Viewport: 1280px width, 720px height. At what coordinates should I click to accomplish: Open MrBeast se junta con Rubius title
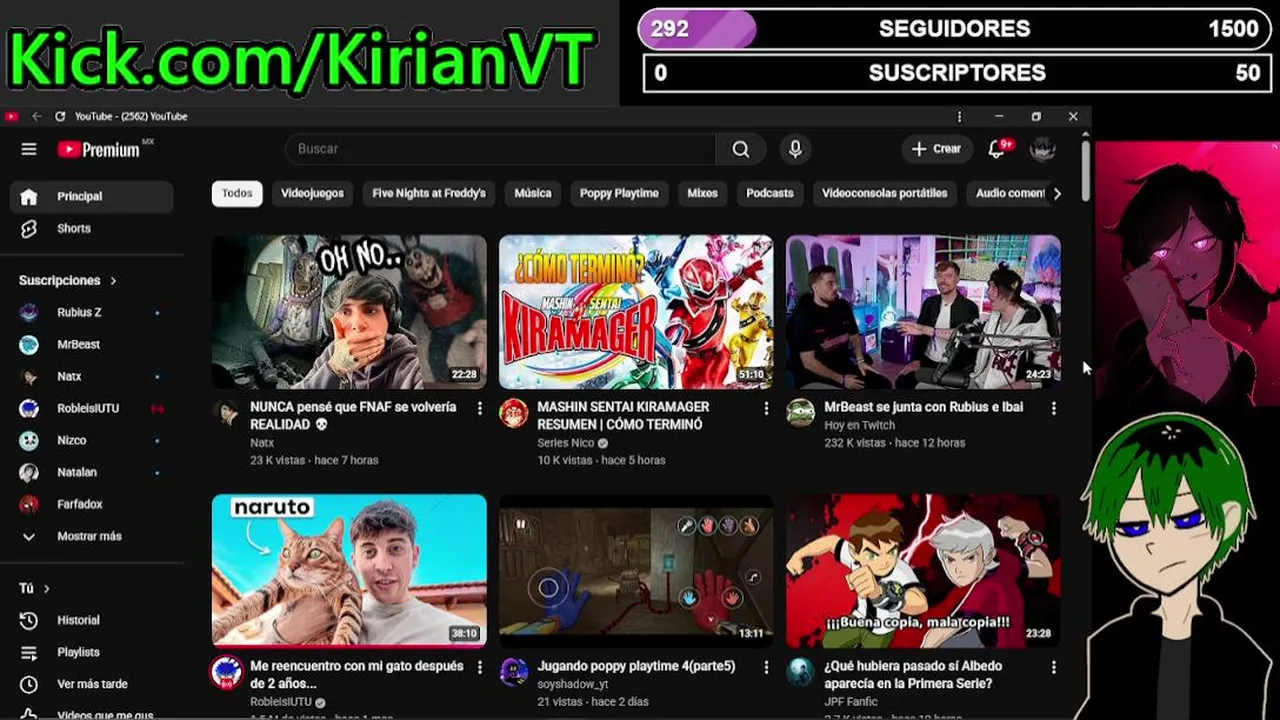tap(923, 407)
